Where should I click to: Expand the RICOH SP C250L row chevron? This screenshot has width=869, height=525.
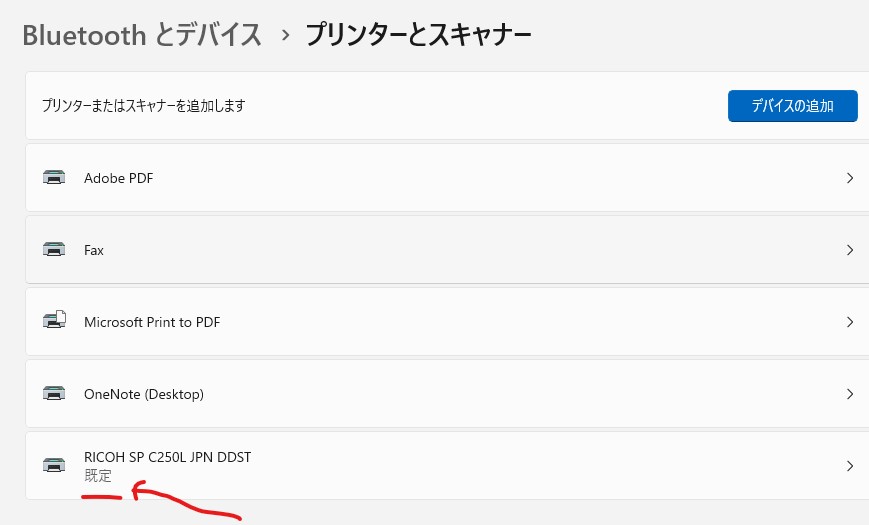tap(850, 466)
